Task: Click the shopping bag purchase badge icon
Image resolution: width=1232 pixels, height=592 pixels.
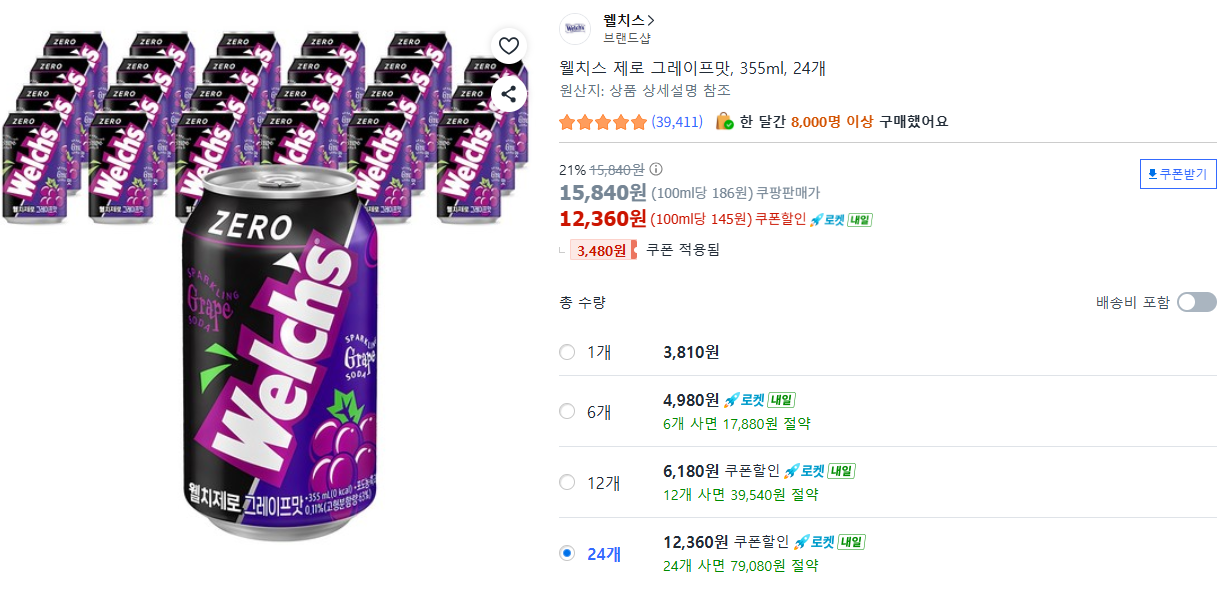Action: pos(724,122)
